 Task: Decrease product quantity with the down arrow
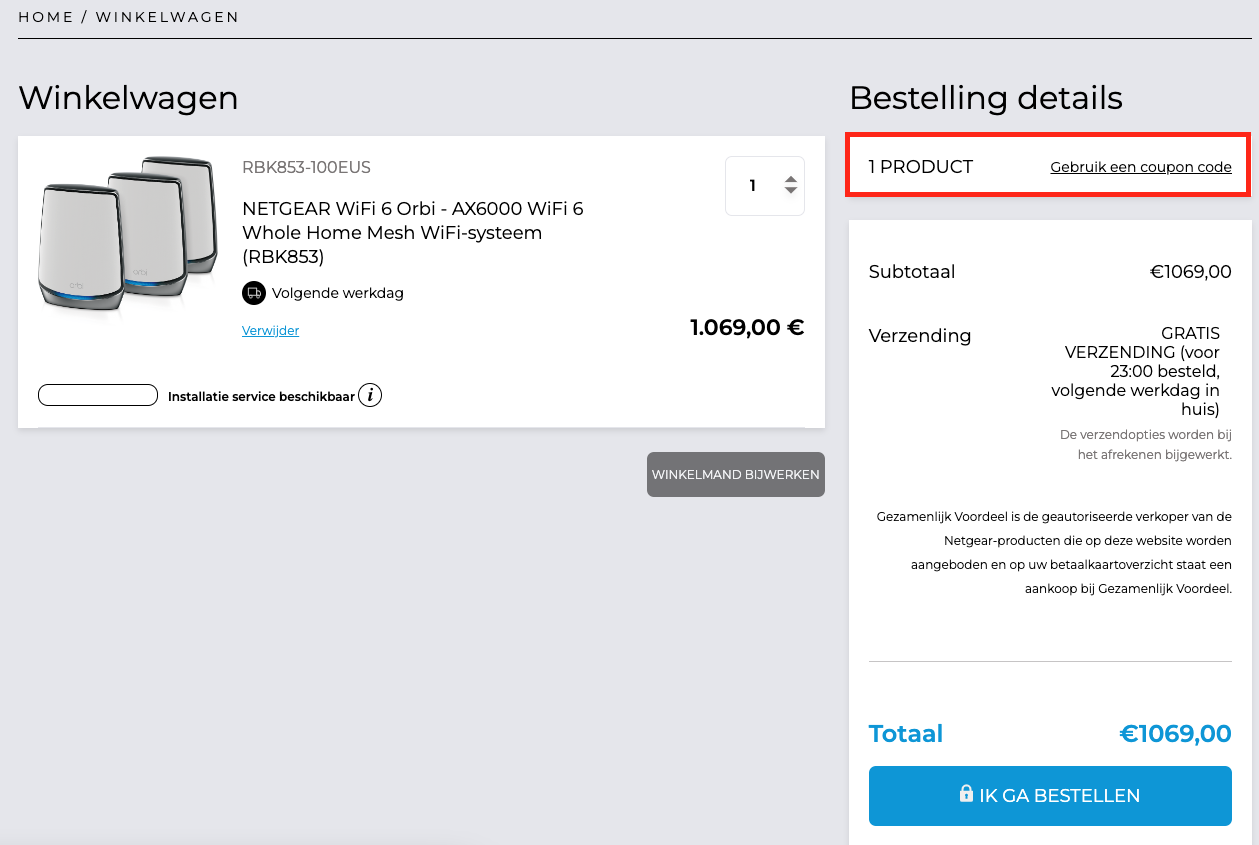tap(791, 191)
